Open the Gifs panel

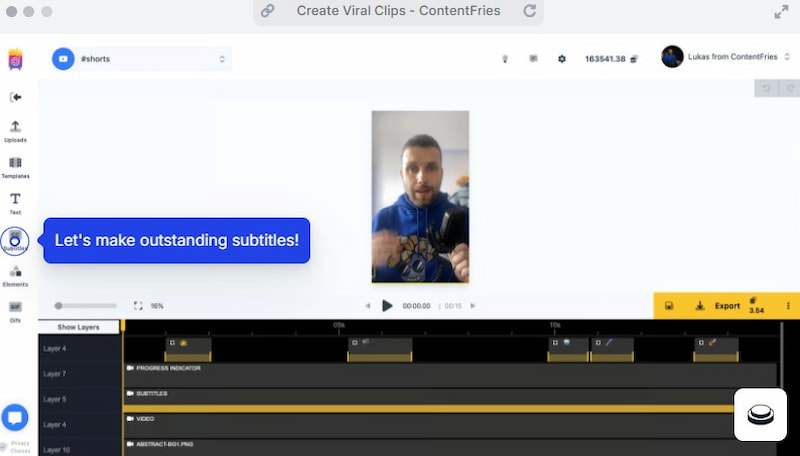15,312
